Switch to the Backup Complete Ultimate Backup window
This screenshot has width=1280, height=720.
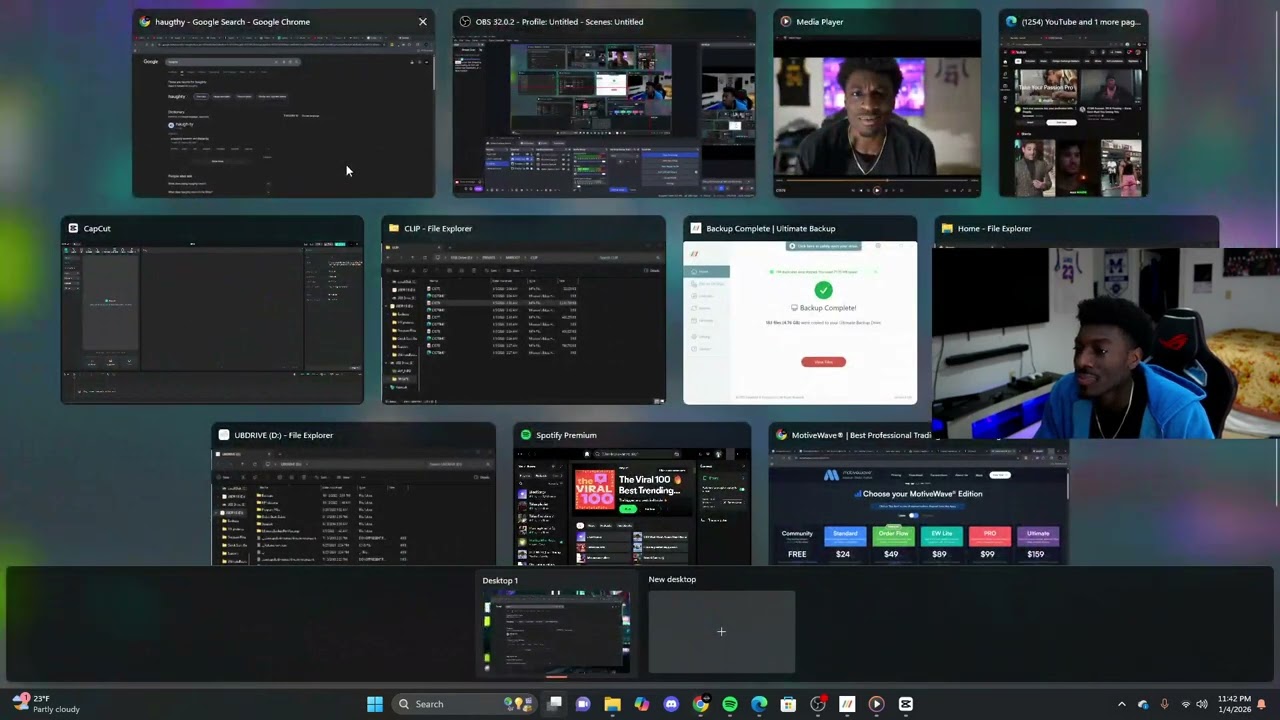coord(800,310)
